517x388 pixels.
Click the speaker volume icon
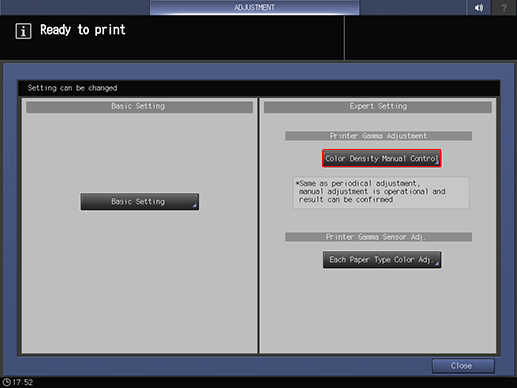point(479,7)
